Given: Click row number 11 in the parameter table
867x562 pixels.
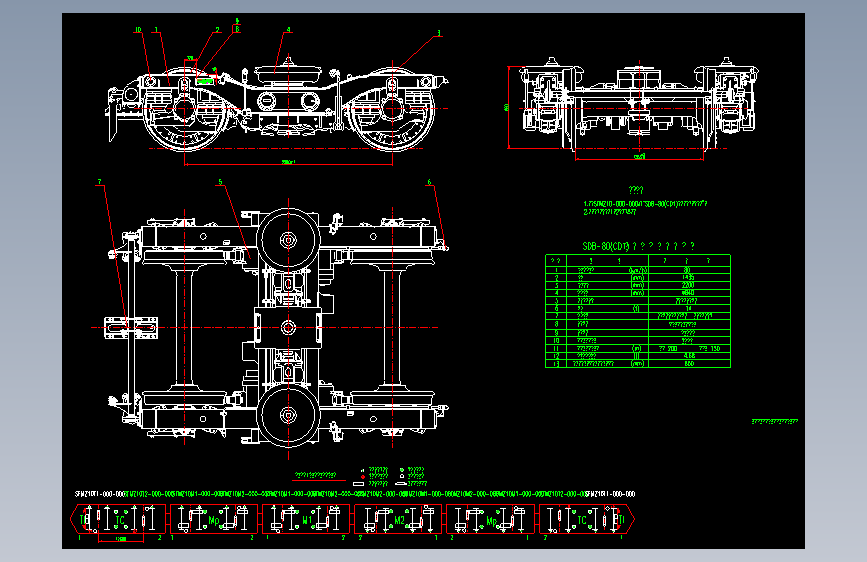Looking at the screenshot, I should coord(556,348).
